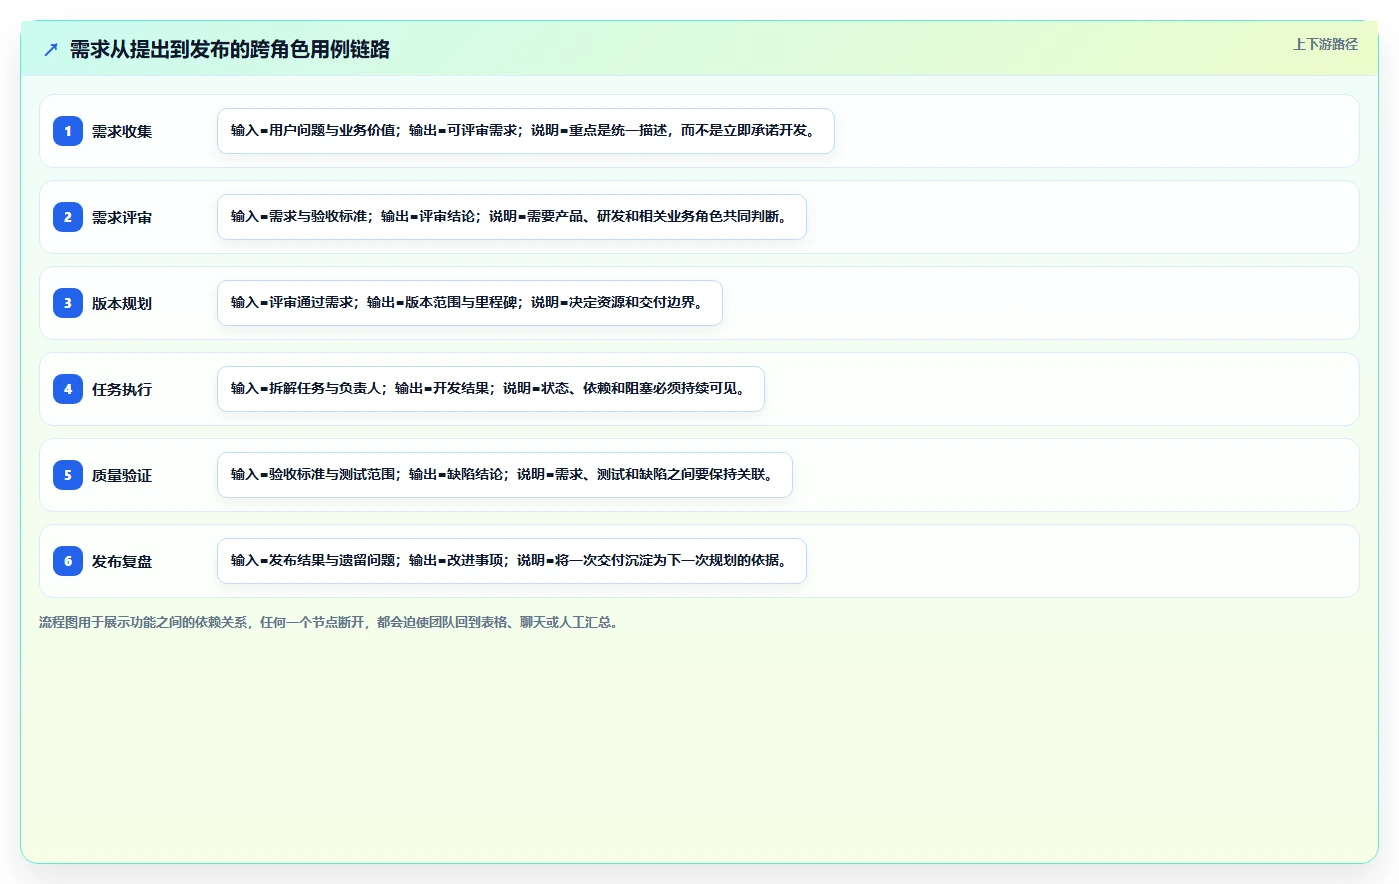The image size is (1399, 884).
Task: Click the arrow icon beside the panel title
Action: pos(51,49)
